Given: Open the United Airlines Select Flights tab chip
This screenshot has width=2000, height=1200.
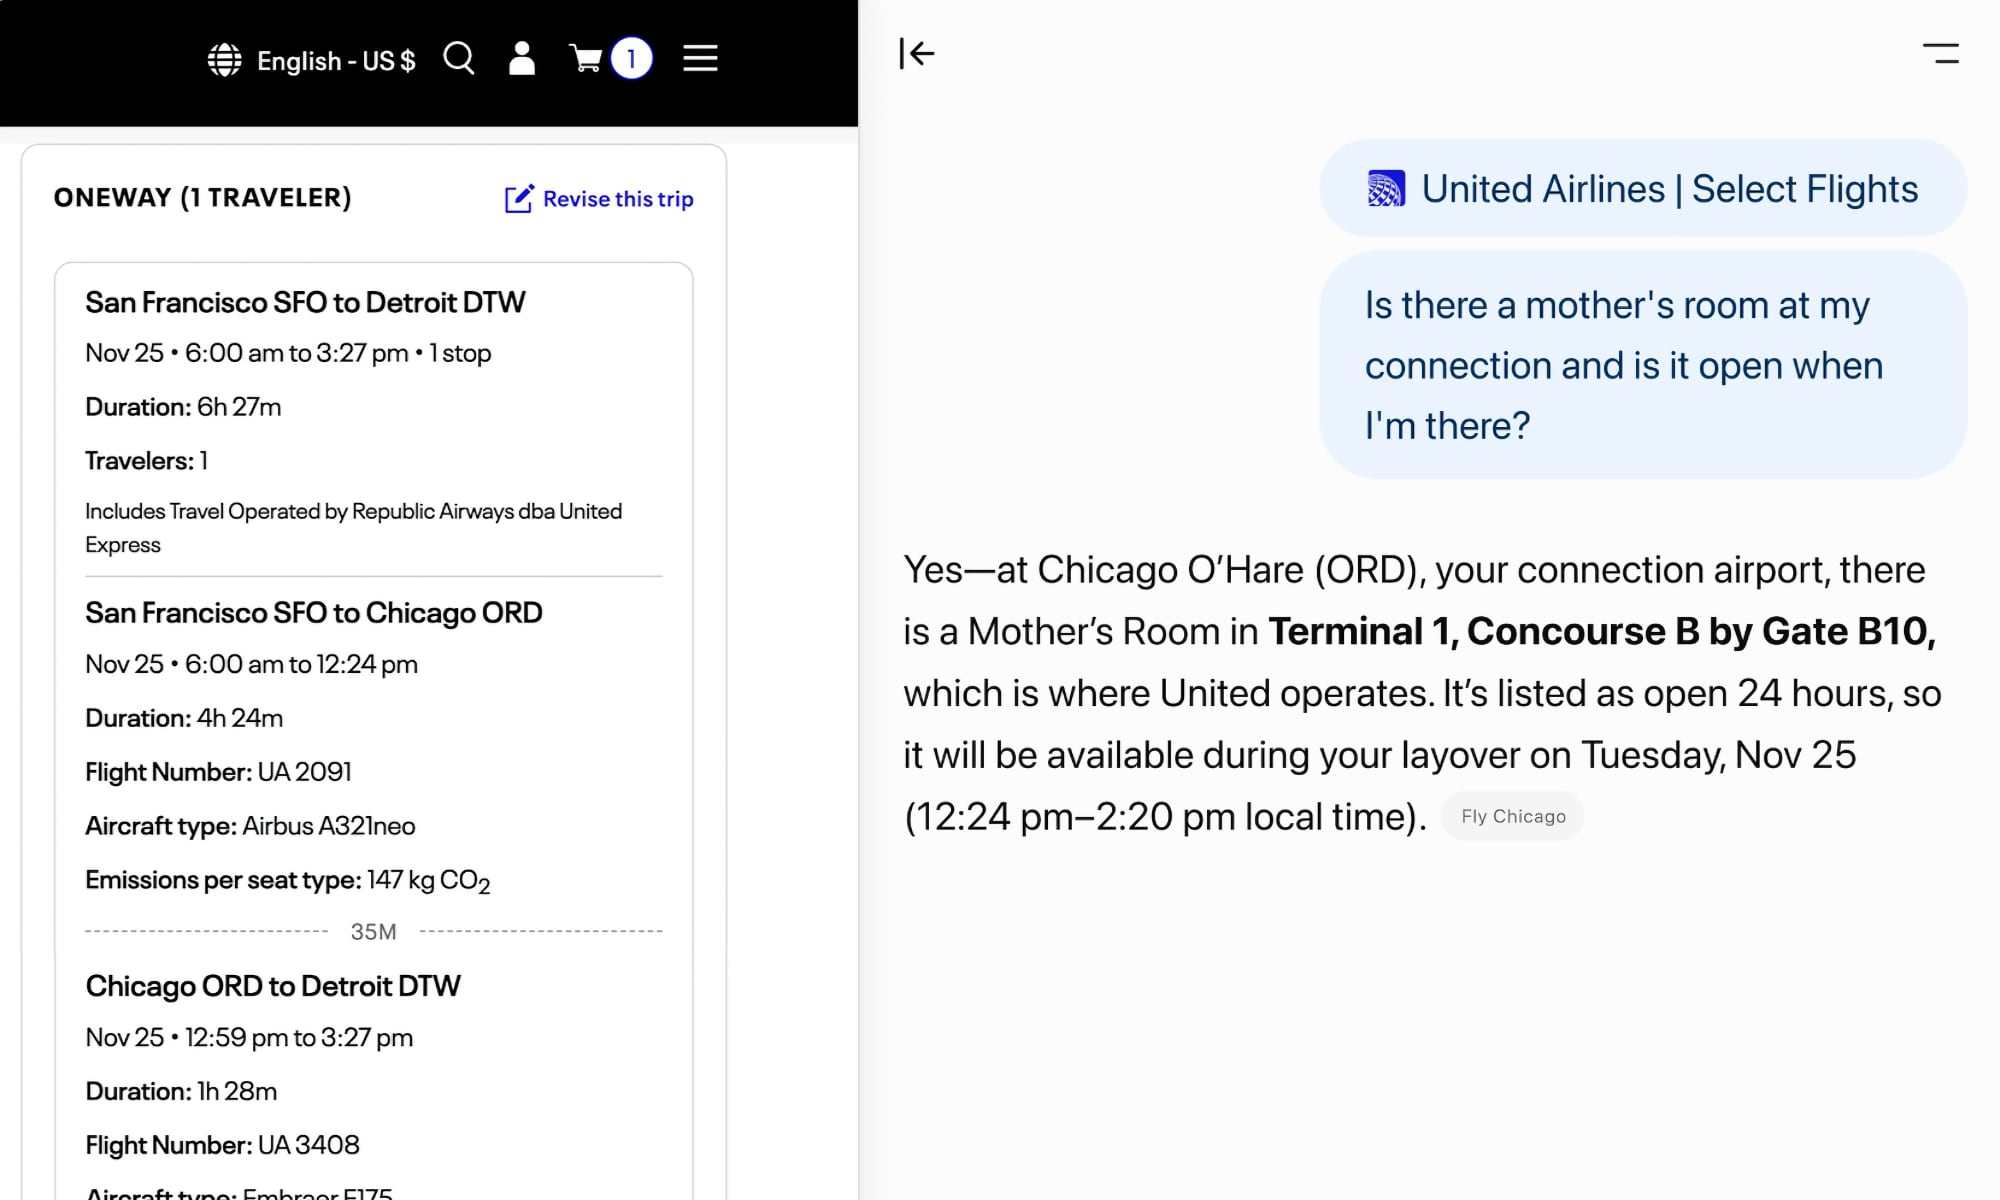Looking at the screenshot, I should pos(1668,189).
